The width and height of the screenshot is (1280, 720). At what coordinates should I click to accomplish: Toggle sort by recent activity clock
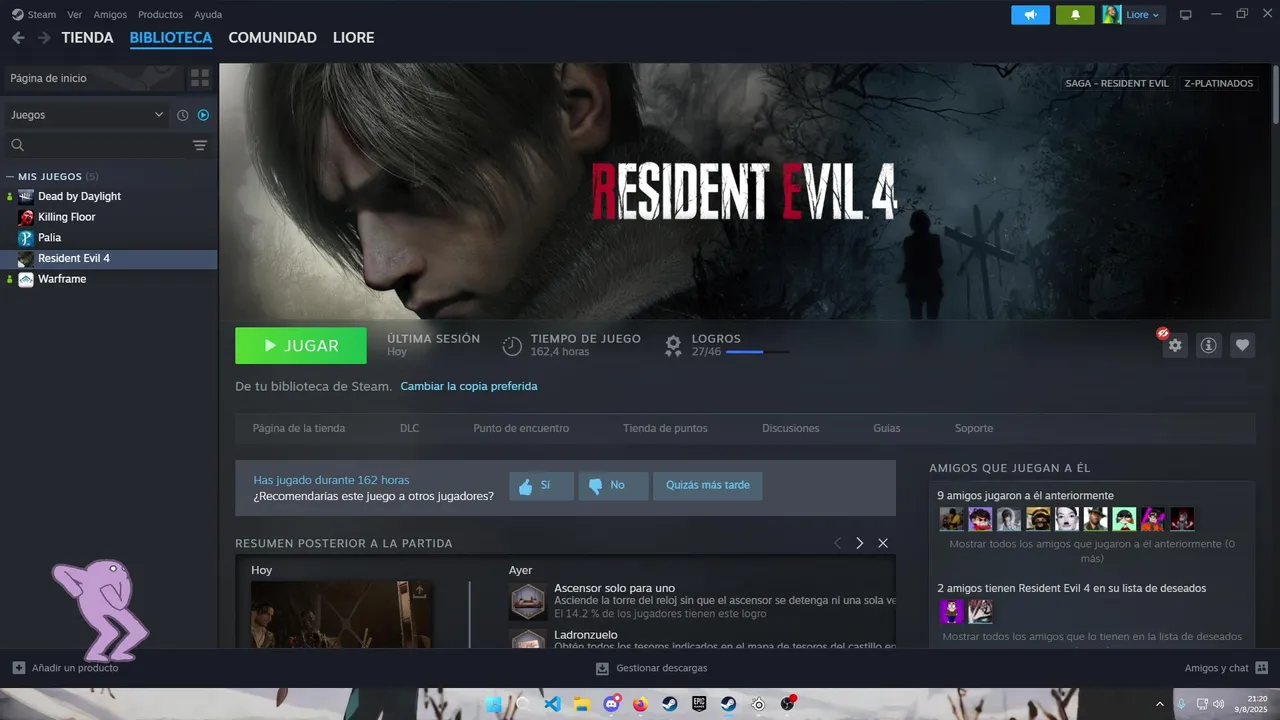tap(183, 115)
